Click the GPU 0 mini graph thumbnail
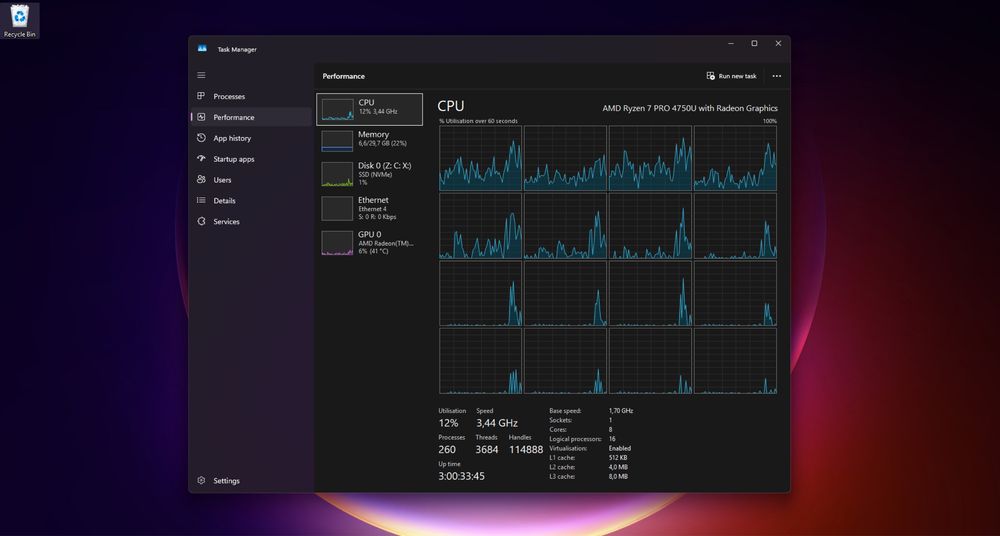 click(337, 243)
